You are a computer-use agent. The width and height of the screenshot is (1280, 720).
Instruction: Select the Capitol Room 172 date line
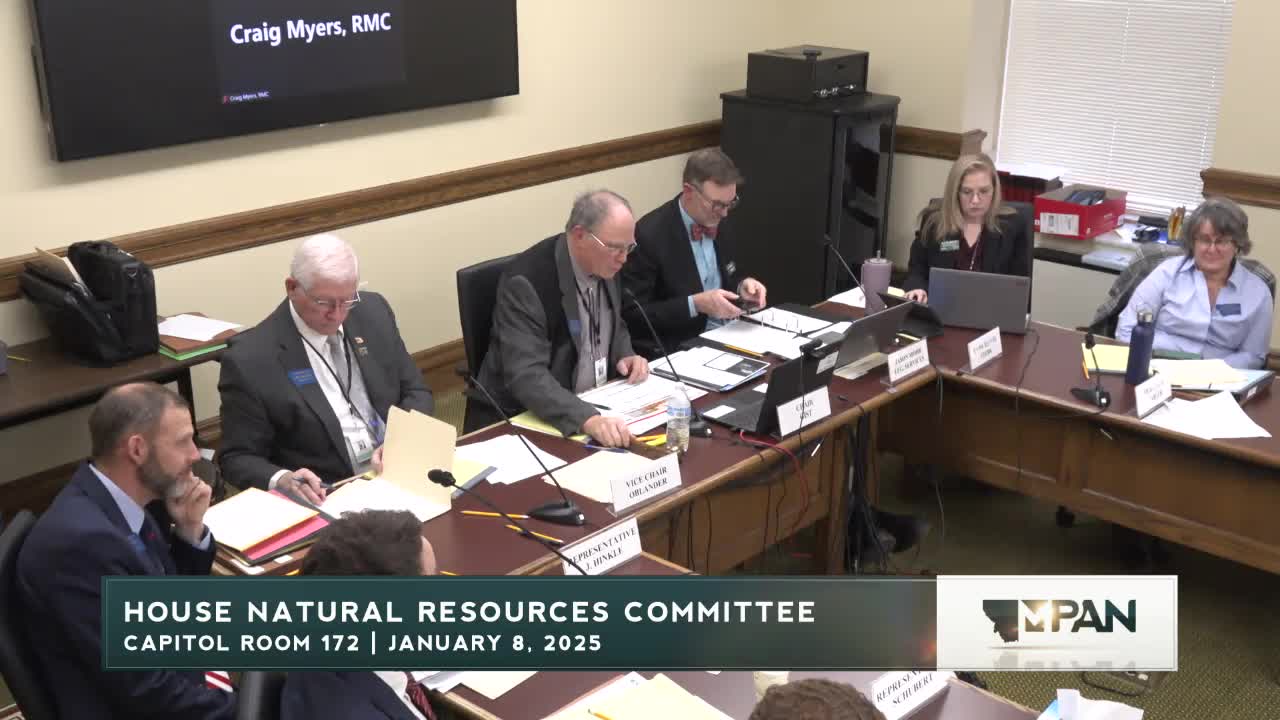click(x=362, y=641)
